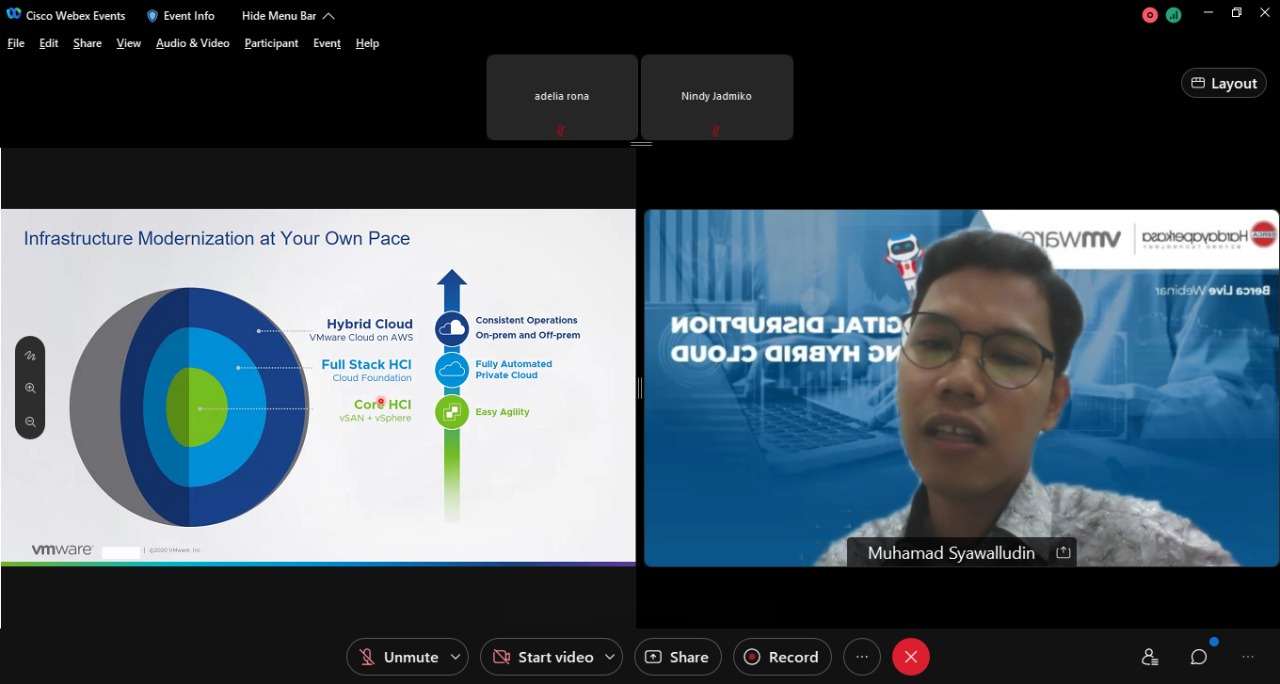Select adelia rona participant thumbnail
The image size is (1280, 684).
[562, 97]
